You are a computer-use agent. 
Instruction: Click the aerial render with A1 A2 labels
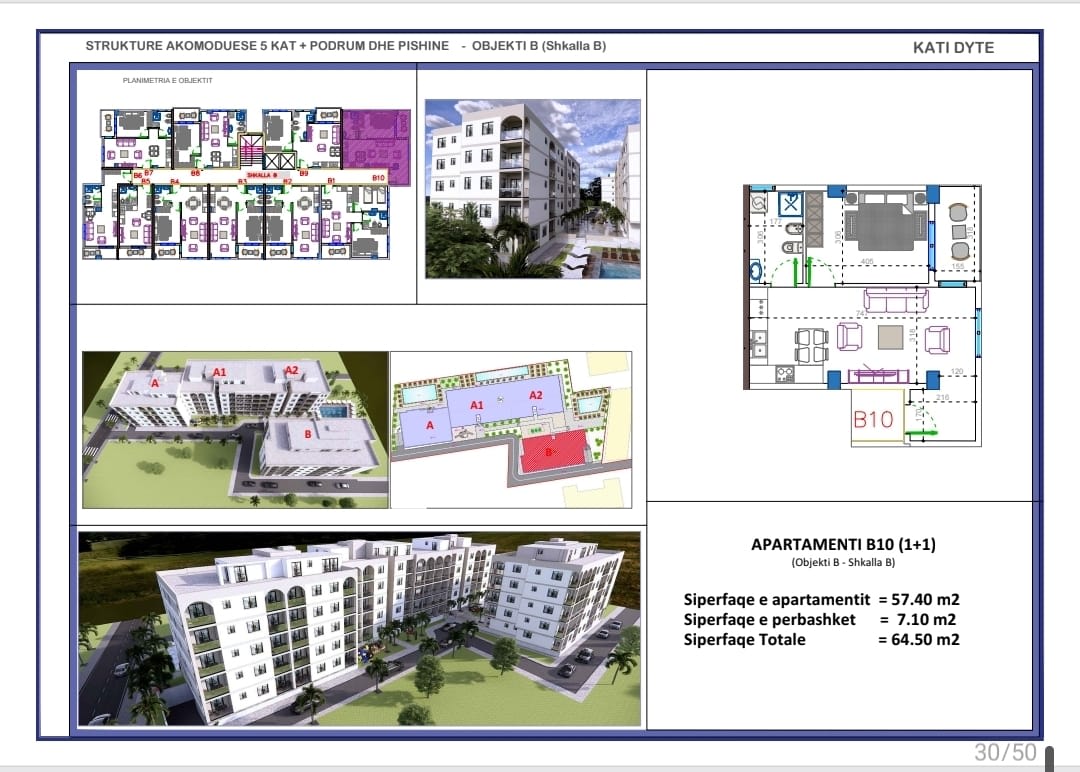(236, 430)
